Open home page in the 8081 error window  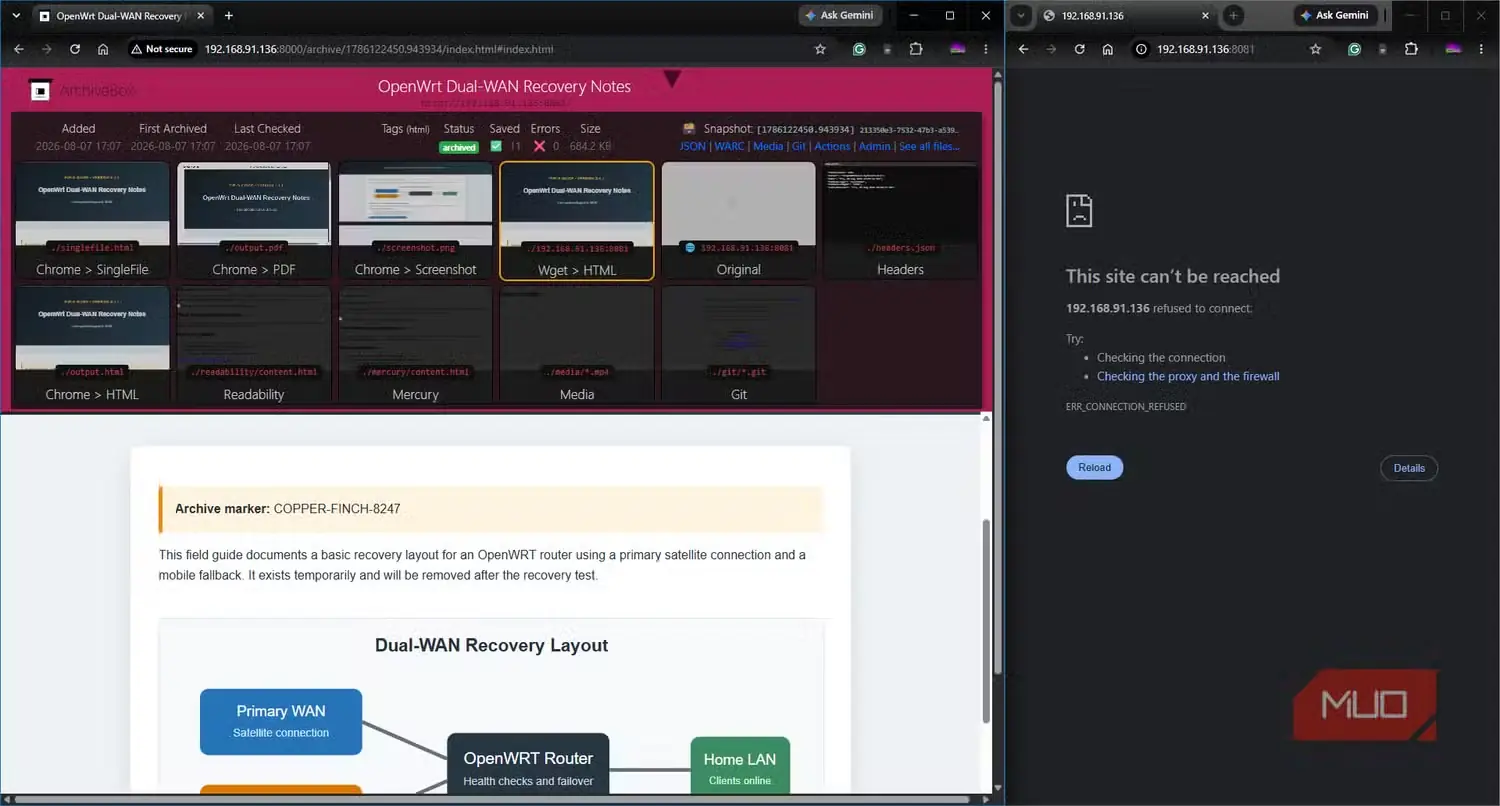[x=1107, y=49]
